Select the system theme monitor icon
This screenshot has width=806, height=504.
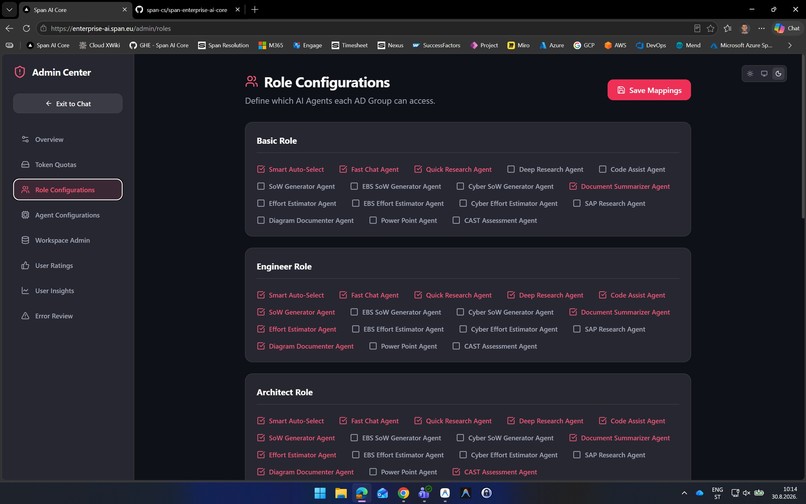click(764, 74)
